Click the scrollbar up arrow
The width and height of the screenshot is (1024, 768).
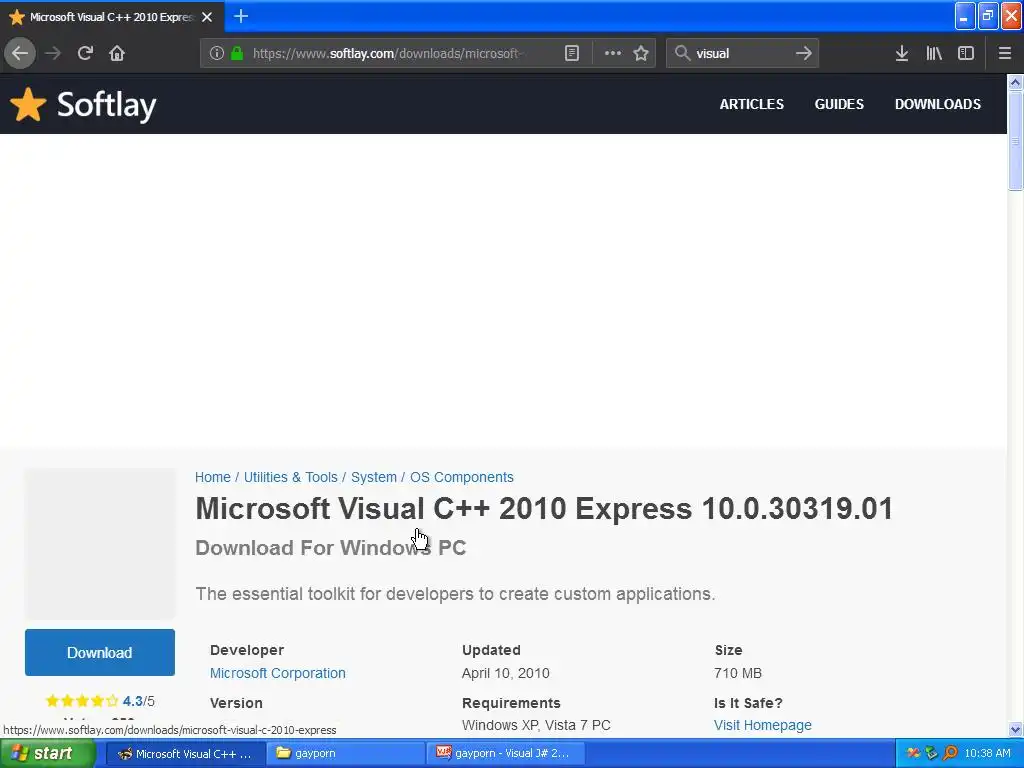pyautogui.click(x=1015, y=82)
